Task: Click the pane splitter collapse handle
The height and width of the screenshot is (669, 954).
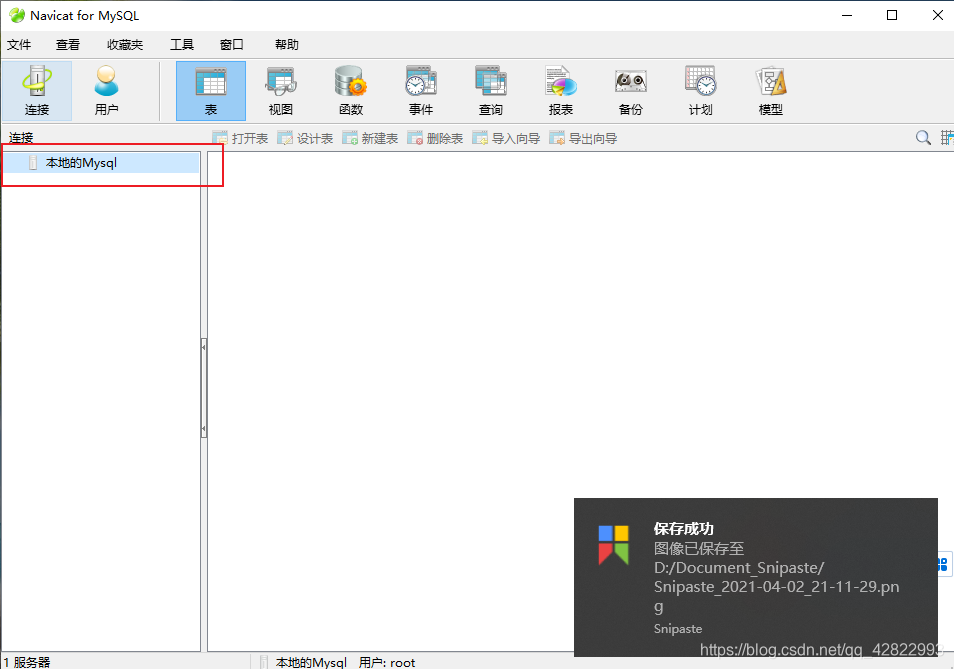Action: [204, 388]
